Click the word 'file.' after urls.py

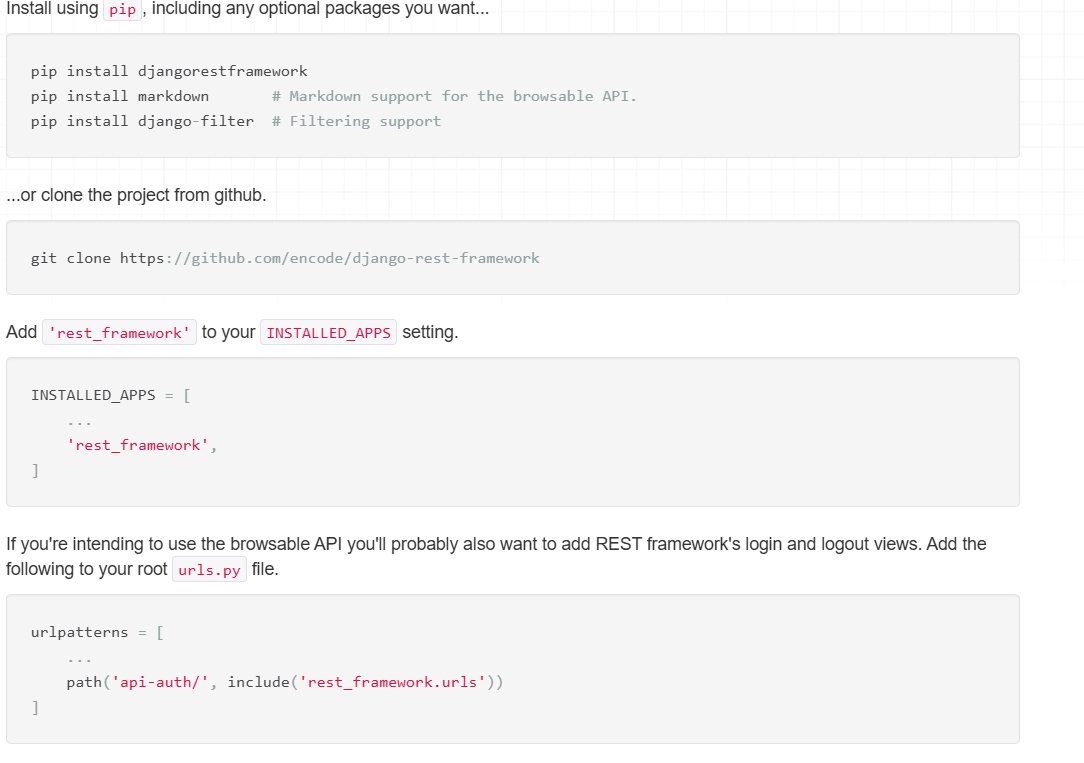(x=265, y=569)
